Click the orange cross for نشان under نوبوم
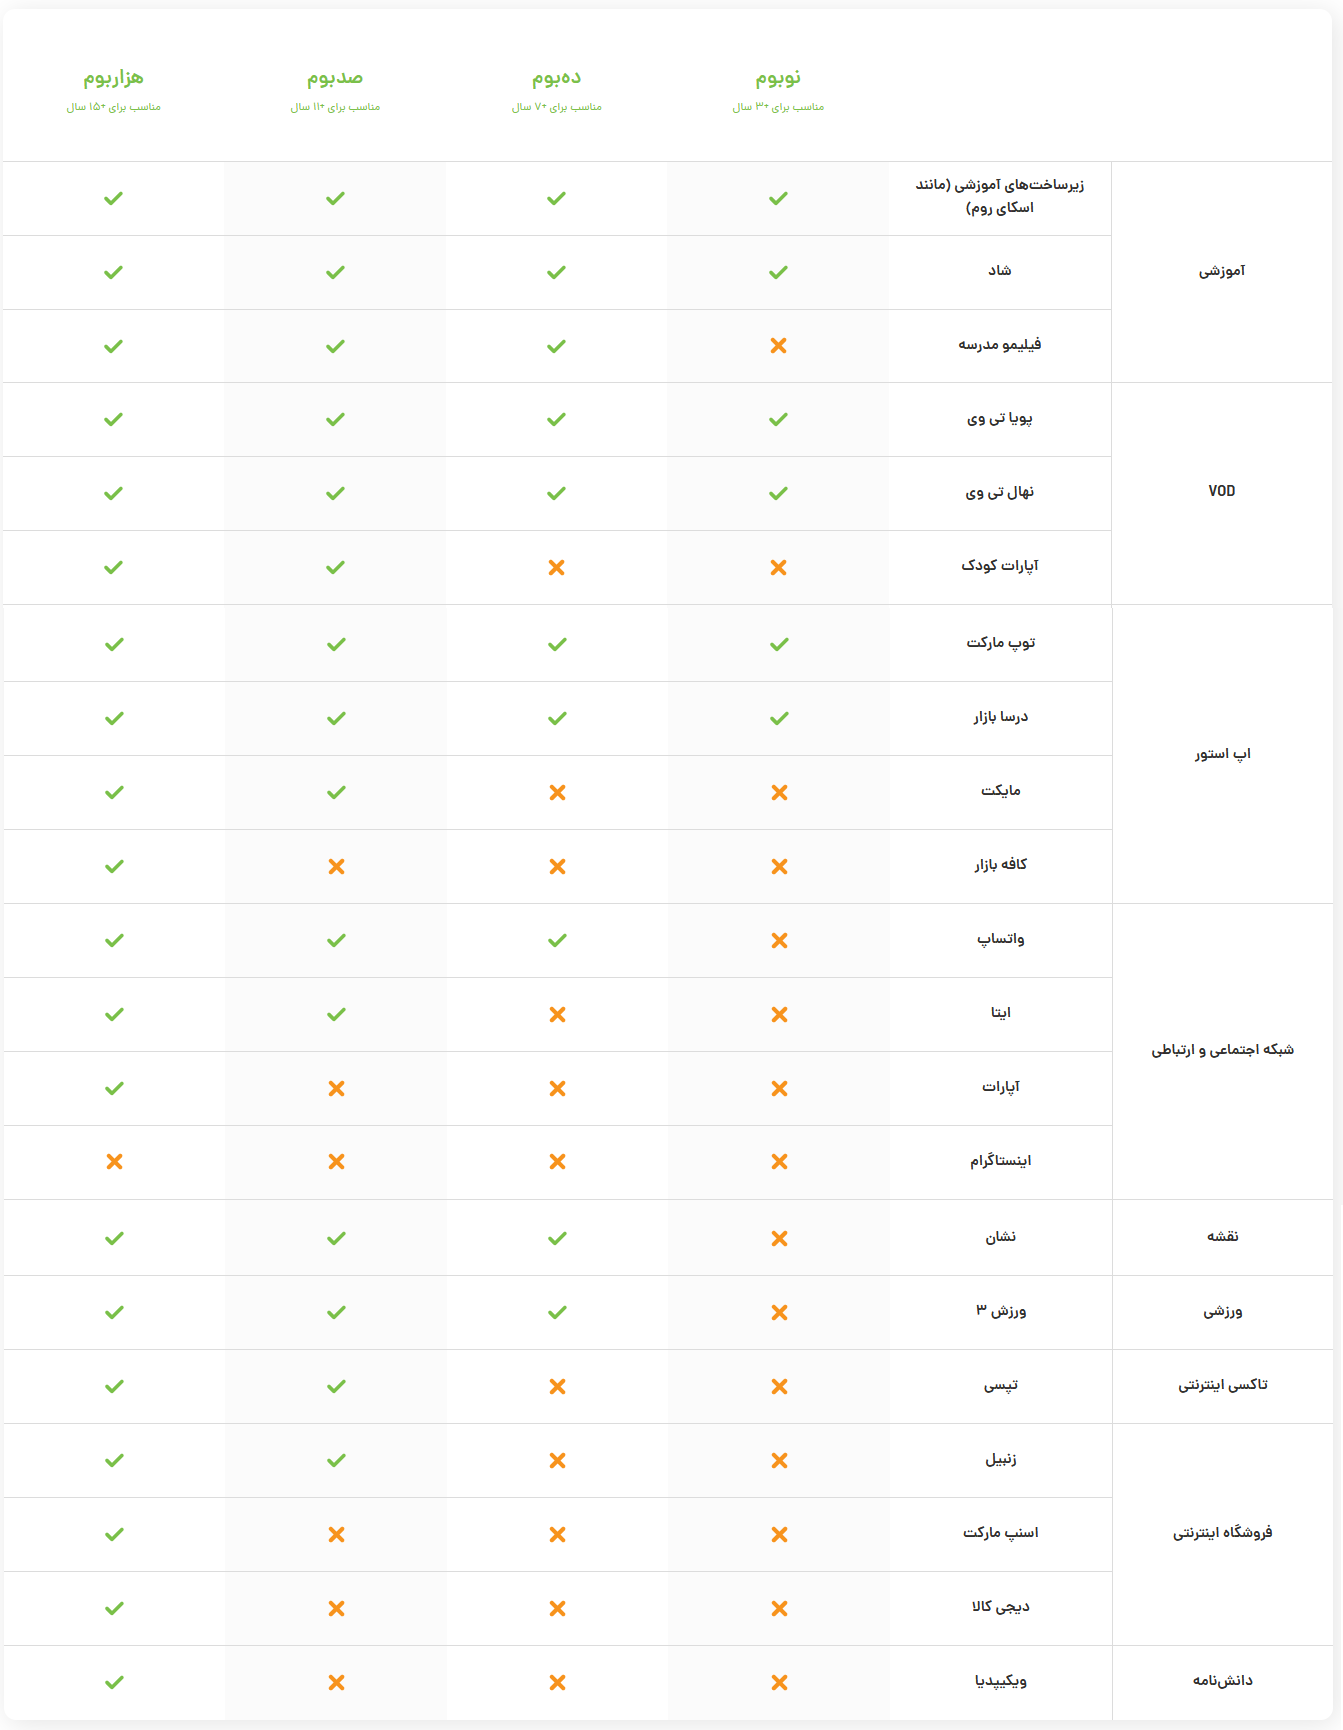 pos(779,1238)
